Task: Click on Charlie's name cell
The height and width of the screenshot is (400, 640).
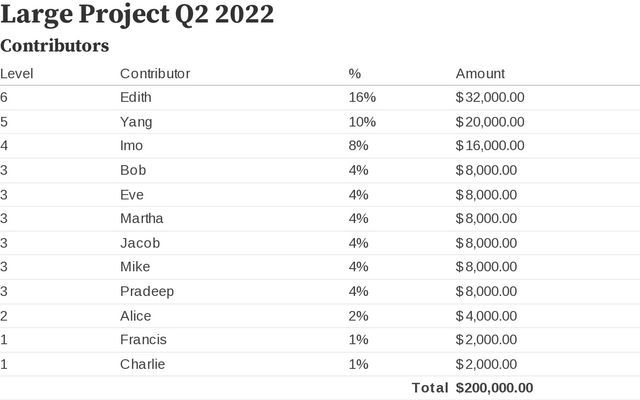Action: pyautogui.click(x=142, y=364)
